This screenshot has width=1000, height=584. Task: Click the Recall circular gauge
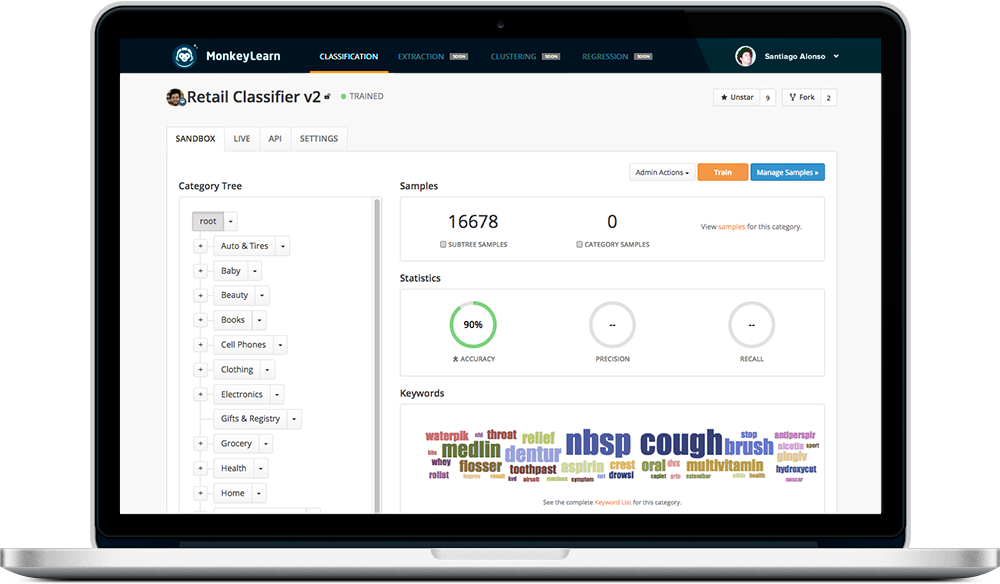pyautogui.click(x=751, y=325)
